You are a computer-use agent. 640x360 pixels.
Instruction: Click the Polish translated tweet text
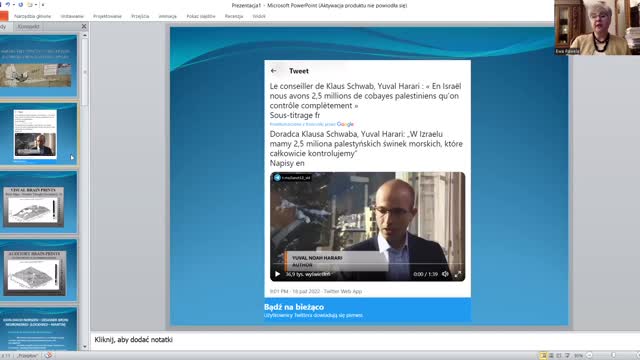point(366,148)
